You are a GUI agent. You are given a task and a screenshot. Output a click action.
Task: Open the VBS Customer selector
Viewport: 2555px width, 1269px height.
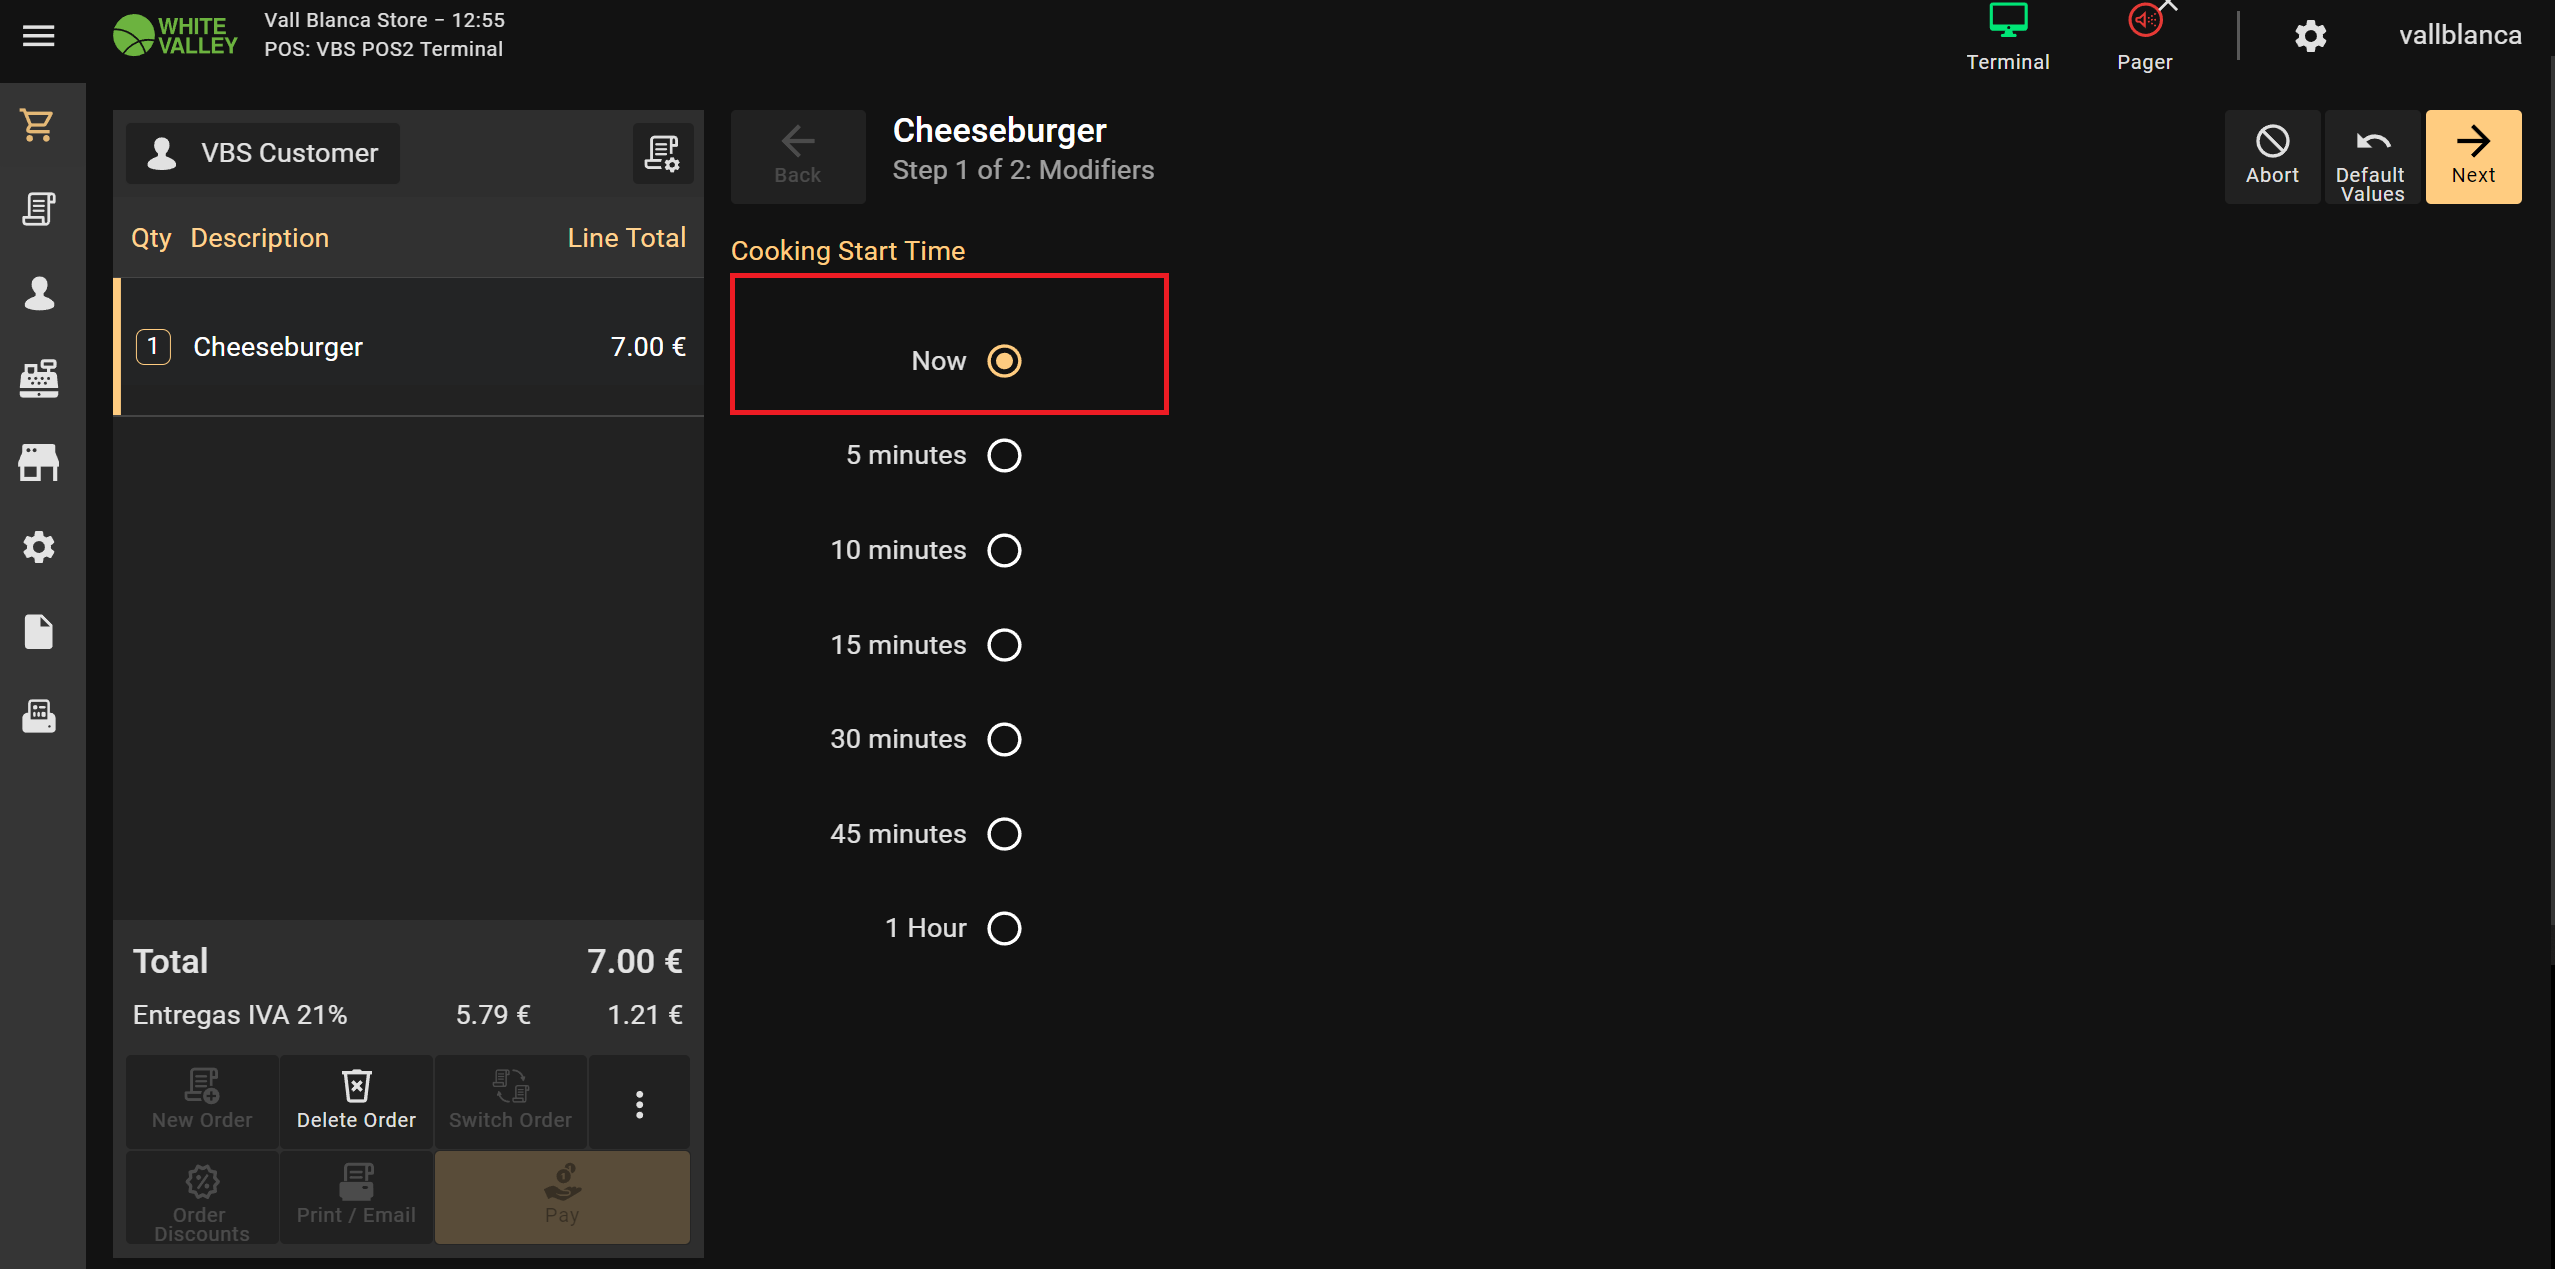(263, 153)
